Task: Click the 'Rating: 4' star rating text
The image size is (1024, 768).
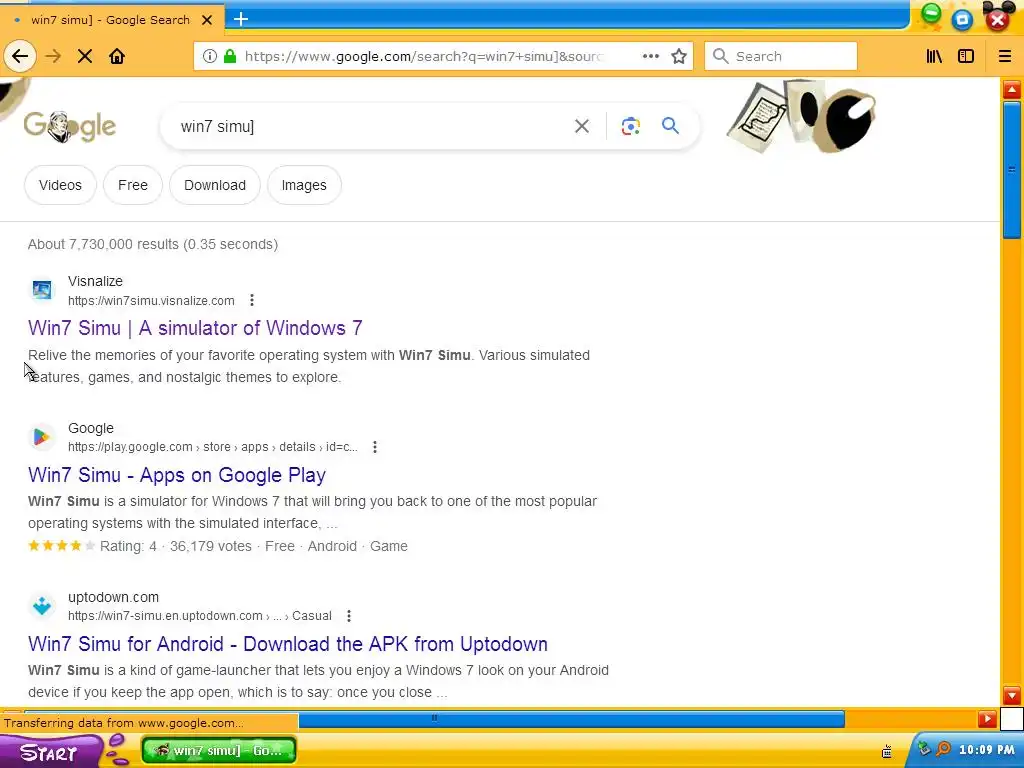Action: pyautogui.click(x=128, y=546)
